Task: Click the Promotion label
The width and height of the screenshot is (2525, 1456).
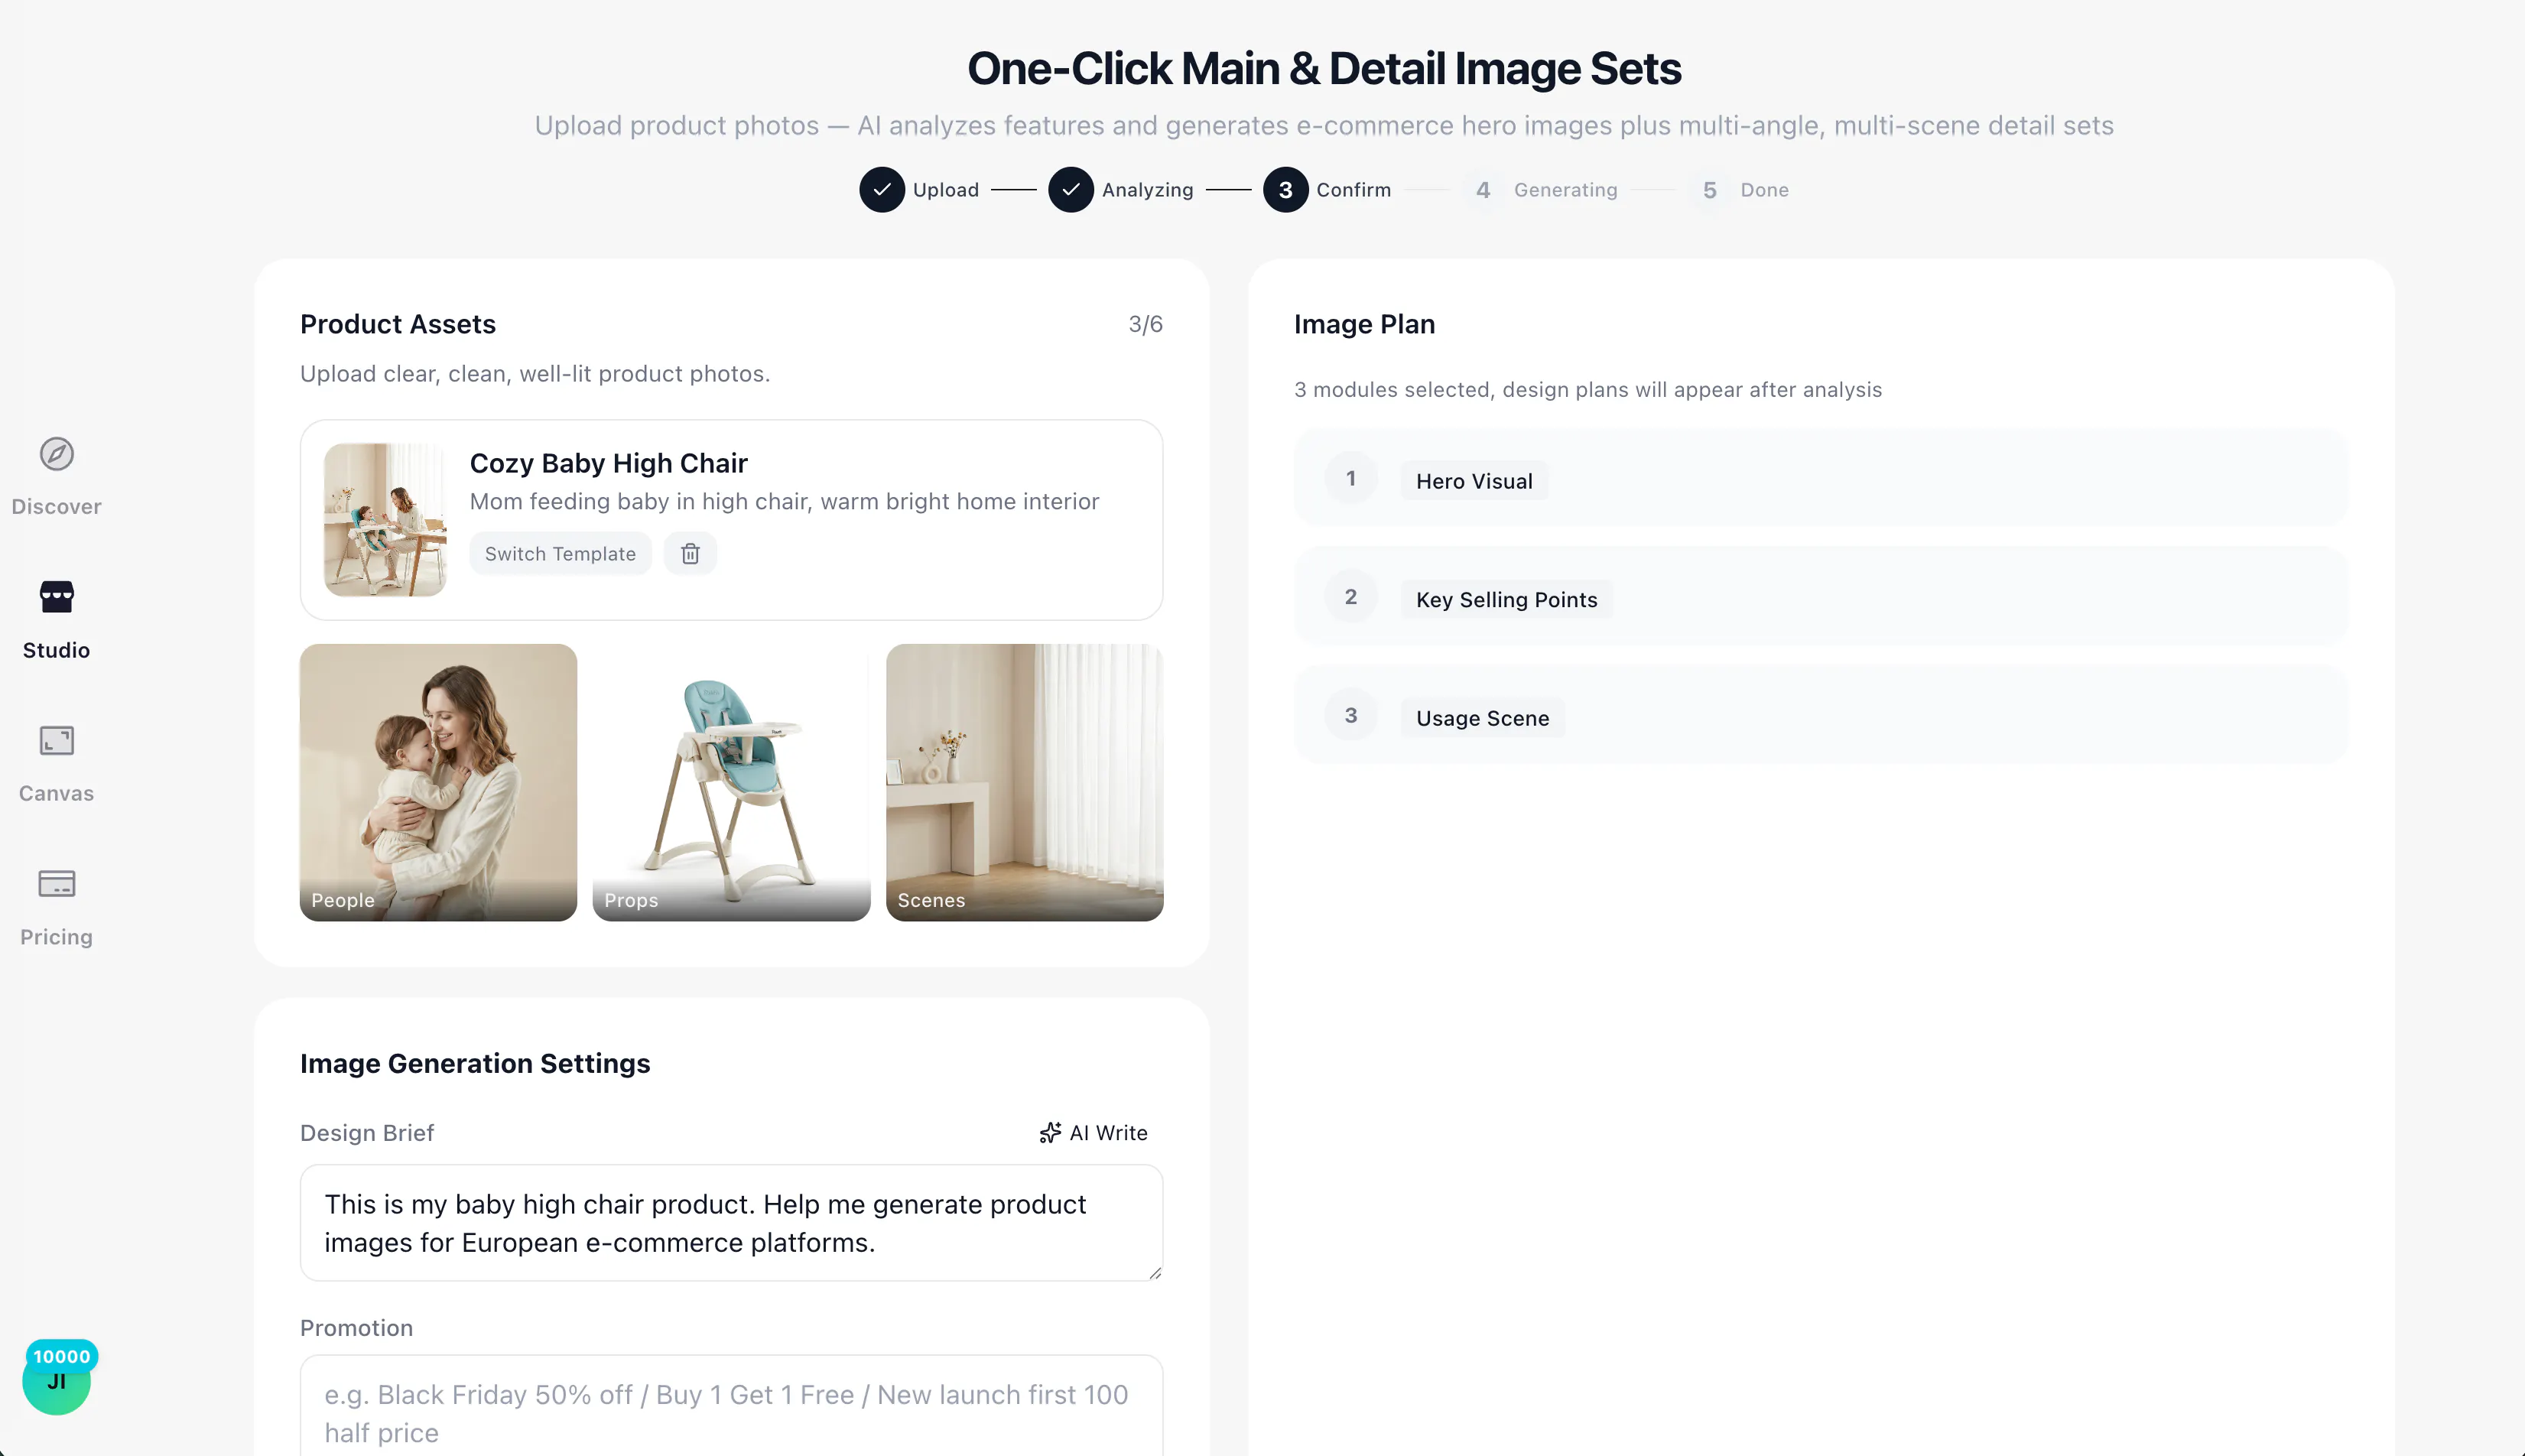Action: coord(356,1328)
